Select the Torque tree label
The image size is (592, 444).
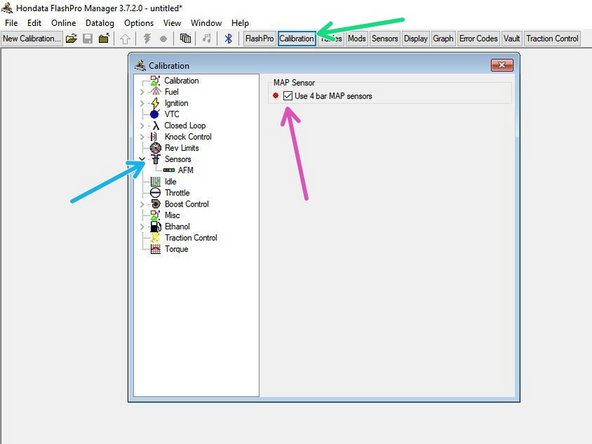click(x=176, y=249)
